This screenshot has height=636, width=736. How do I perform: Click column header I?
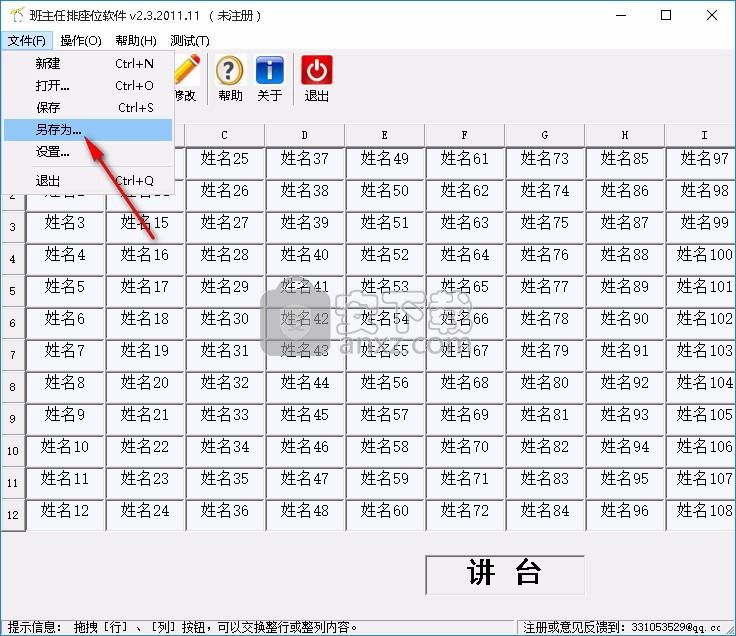pyautogui.click(x=701, y=135)
